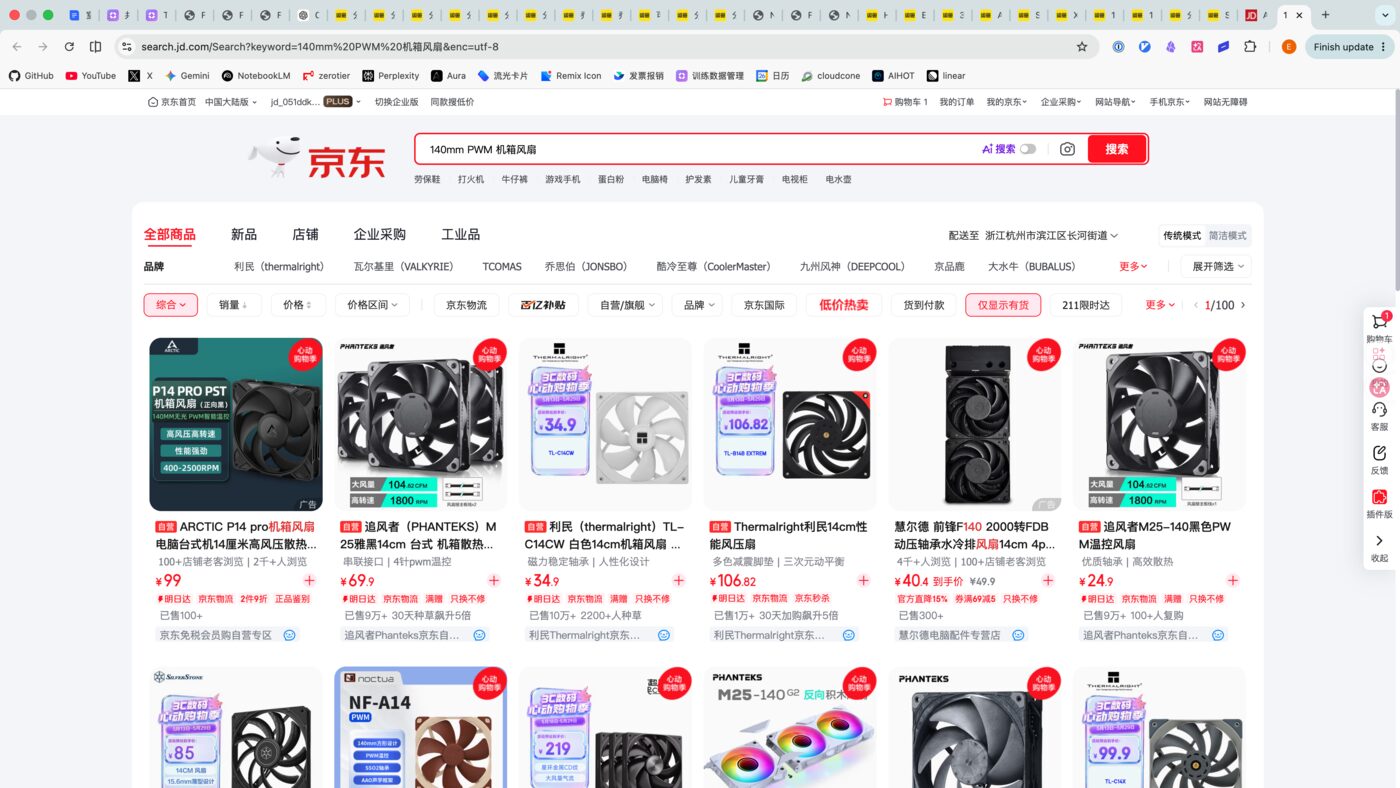
Task: Sort results by 销量
Action: (x=234, y=305)
